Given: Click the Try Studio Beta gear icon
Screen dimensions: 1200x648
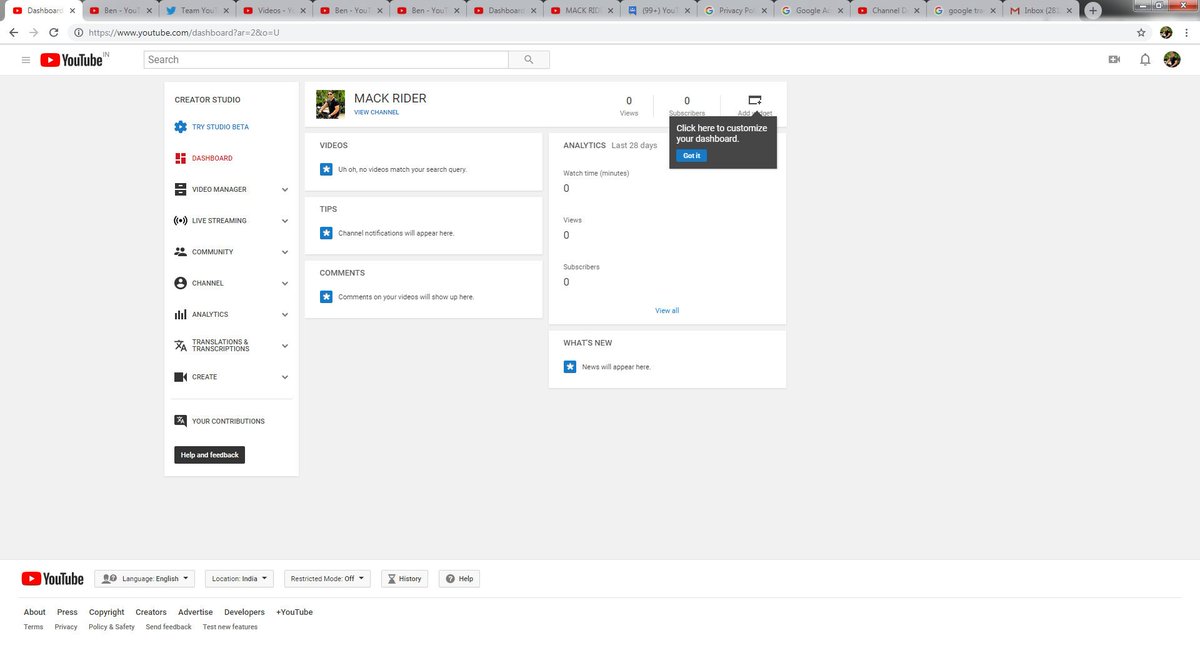Looking at the screenshot, I should coord(180,127).
